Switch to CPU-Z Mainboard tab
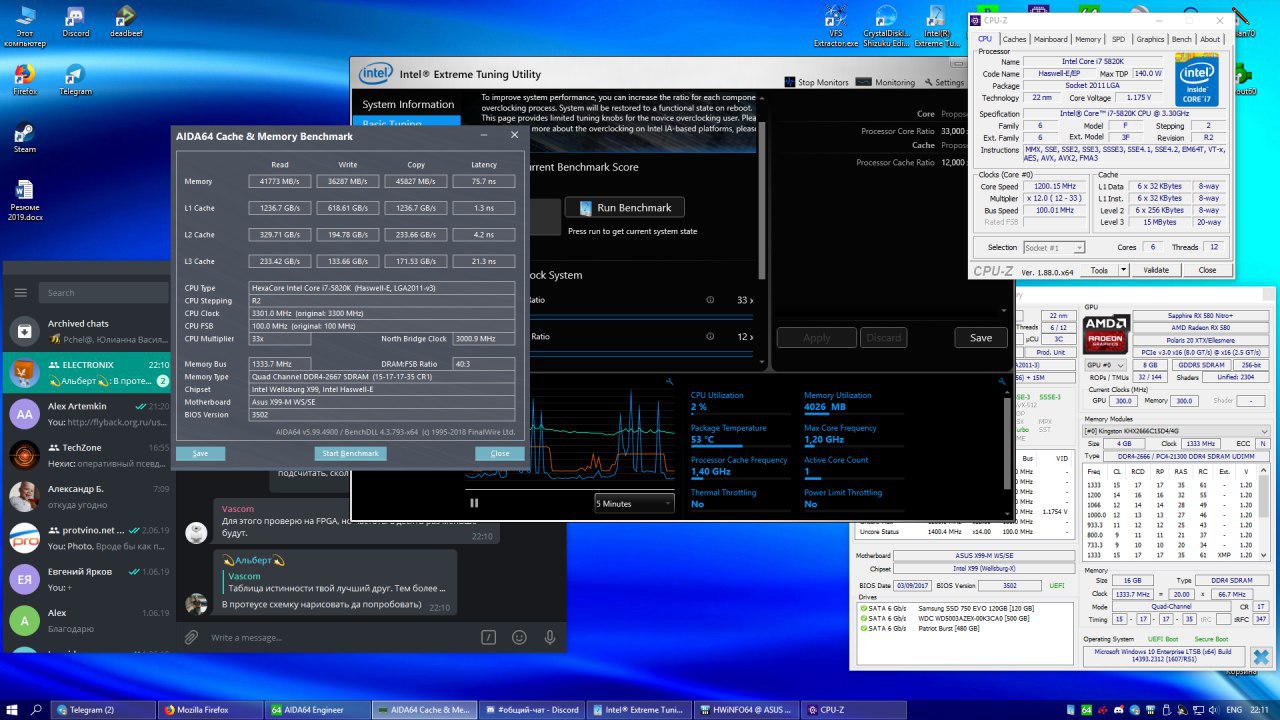1280x720 pixels. pyautogui.click(x=1050, y=39)
